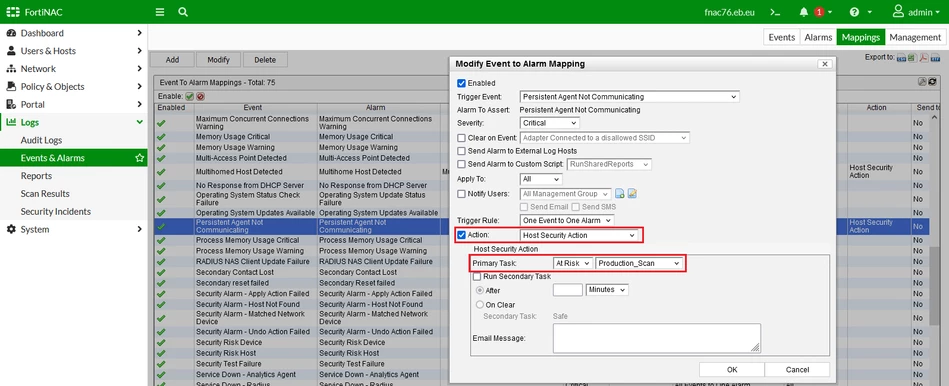This screenshot has width=949, height=386.
Task: Click the Dashboard gauge icon in sidebar
Action: 11,33
